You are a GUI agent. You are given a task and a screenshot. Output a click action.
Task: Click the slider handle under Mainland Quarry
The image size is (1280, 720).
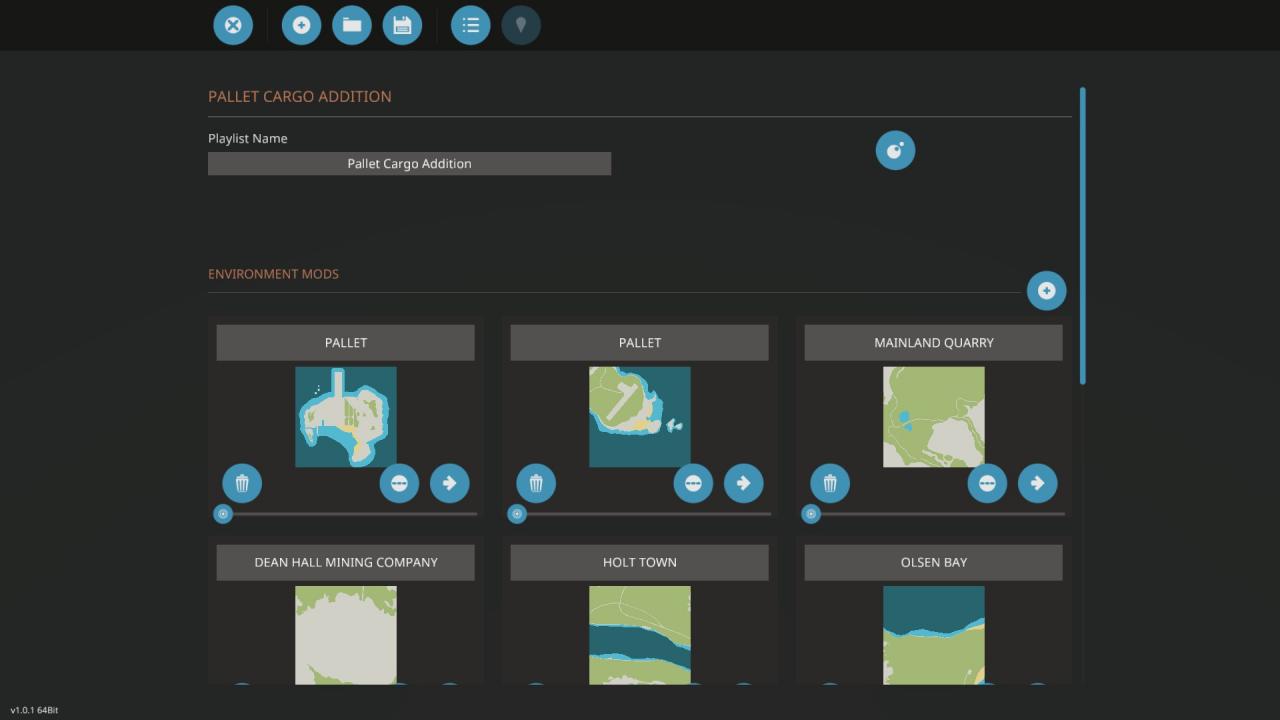(811, 514)
